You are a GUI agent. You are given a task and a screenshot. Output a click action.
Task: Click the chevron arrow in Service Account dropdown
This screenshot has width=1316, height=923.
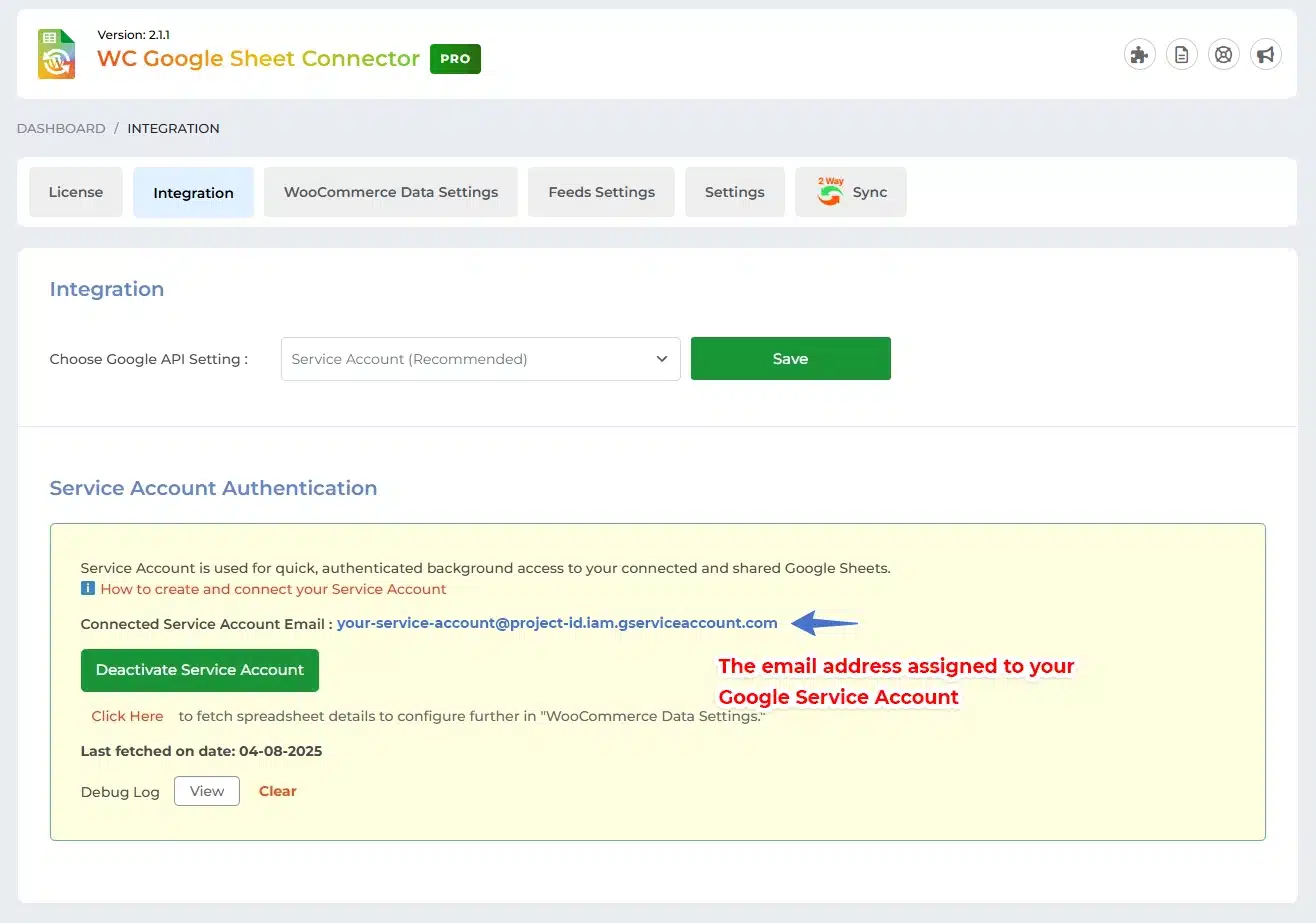pyautogui.click(x=661, y=359)
